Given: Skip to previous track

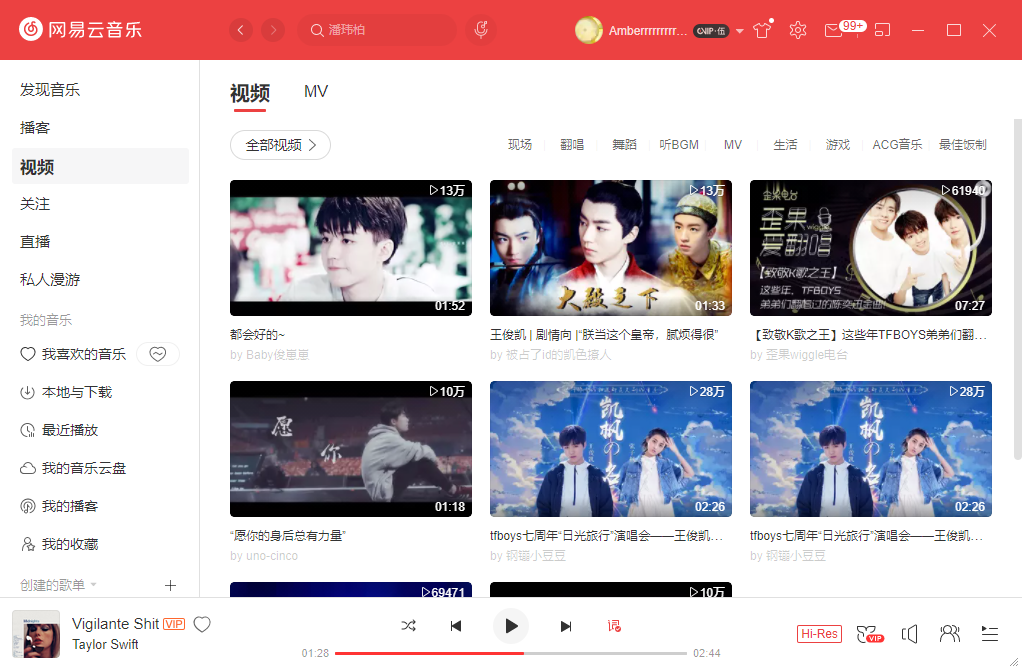Looking at the screenshot, I should pos(456,626).
